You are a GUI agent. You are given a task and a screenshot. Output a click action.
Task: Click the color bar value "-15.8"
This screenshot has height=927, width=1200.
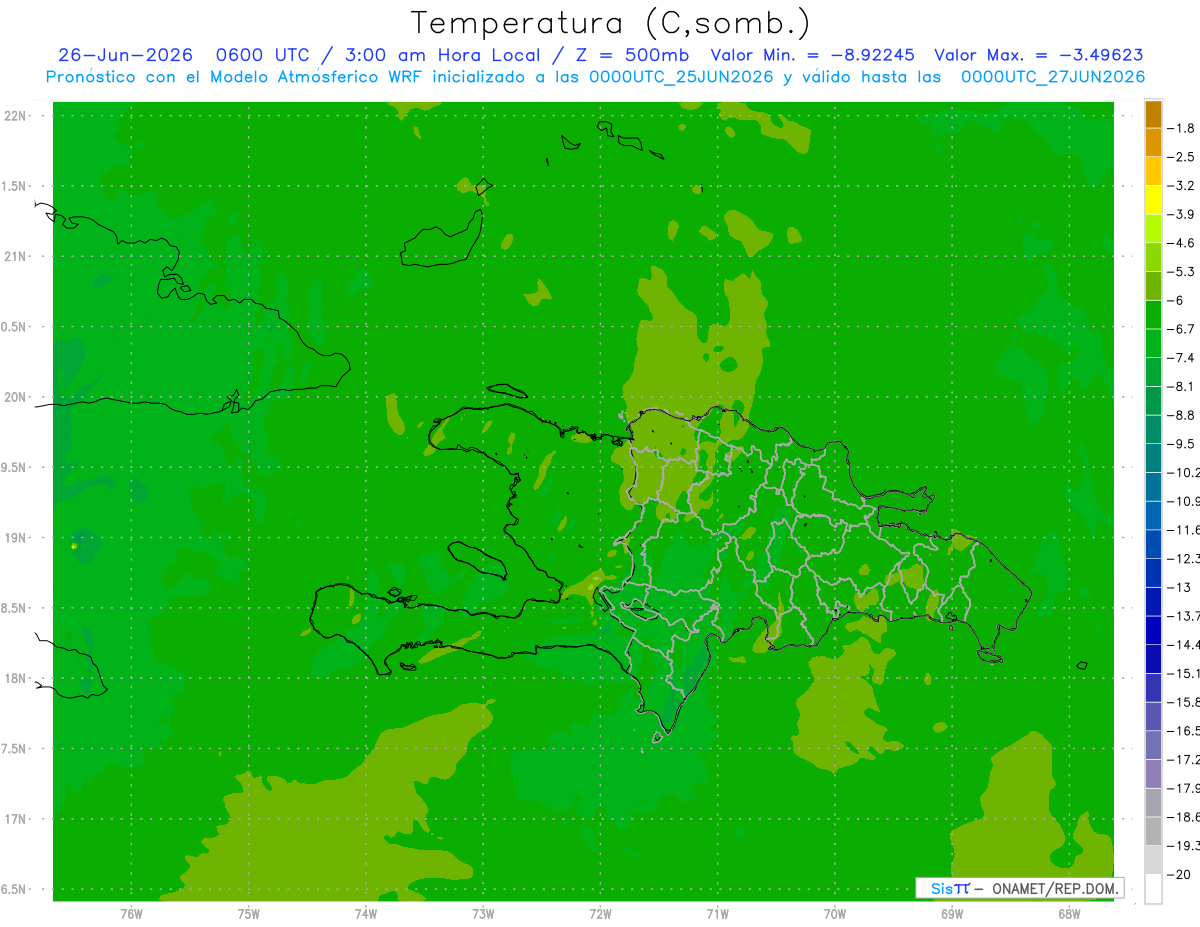[x=1184, y=702]
